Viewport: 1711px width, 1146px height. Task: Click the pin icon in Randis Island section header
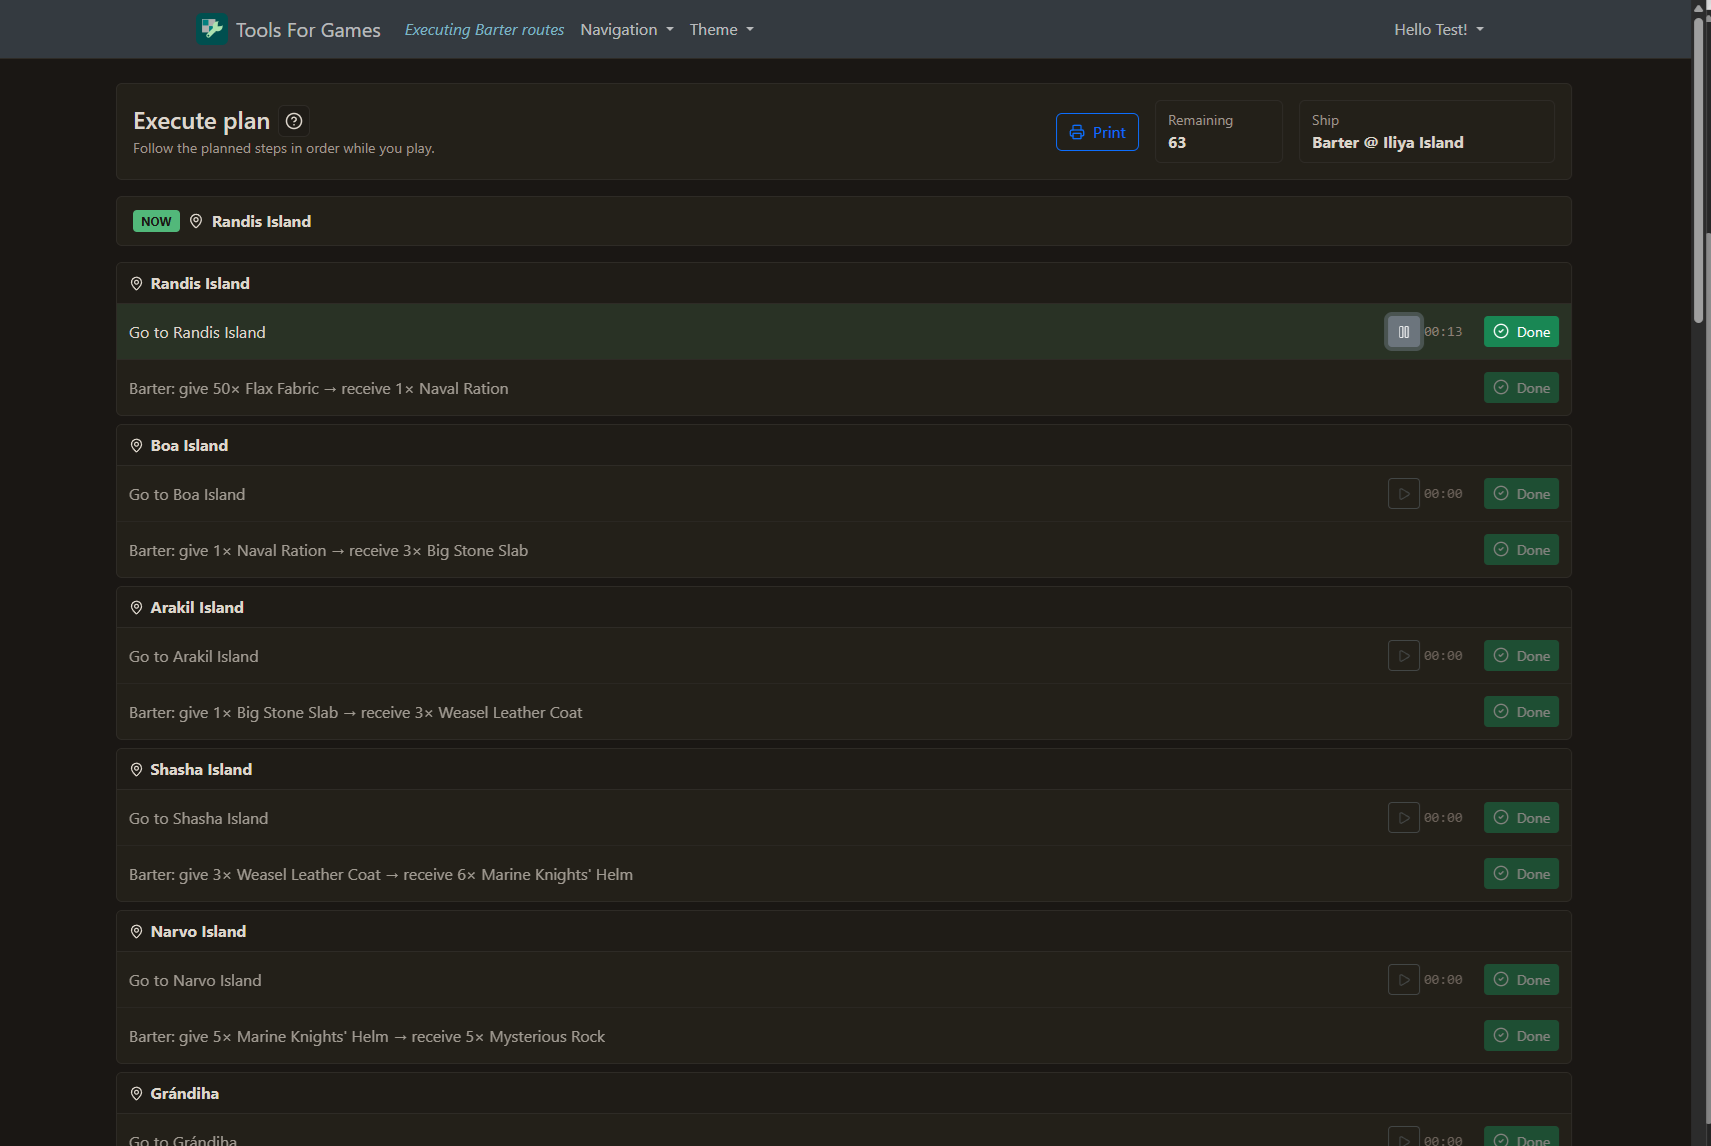tap(136, 284)
